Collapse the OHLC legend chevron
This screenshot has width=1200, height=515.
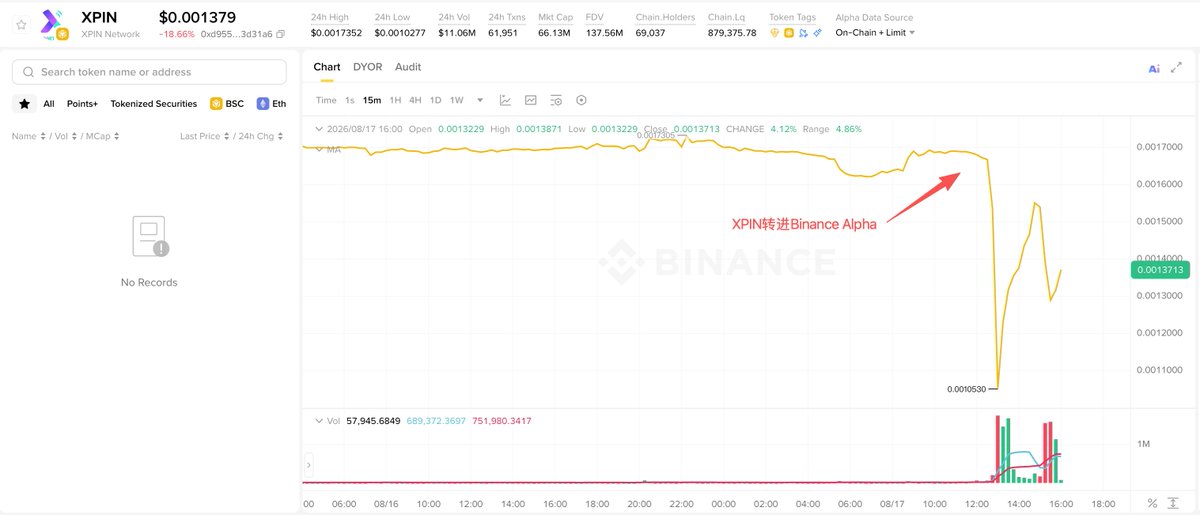click(319, 129)
